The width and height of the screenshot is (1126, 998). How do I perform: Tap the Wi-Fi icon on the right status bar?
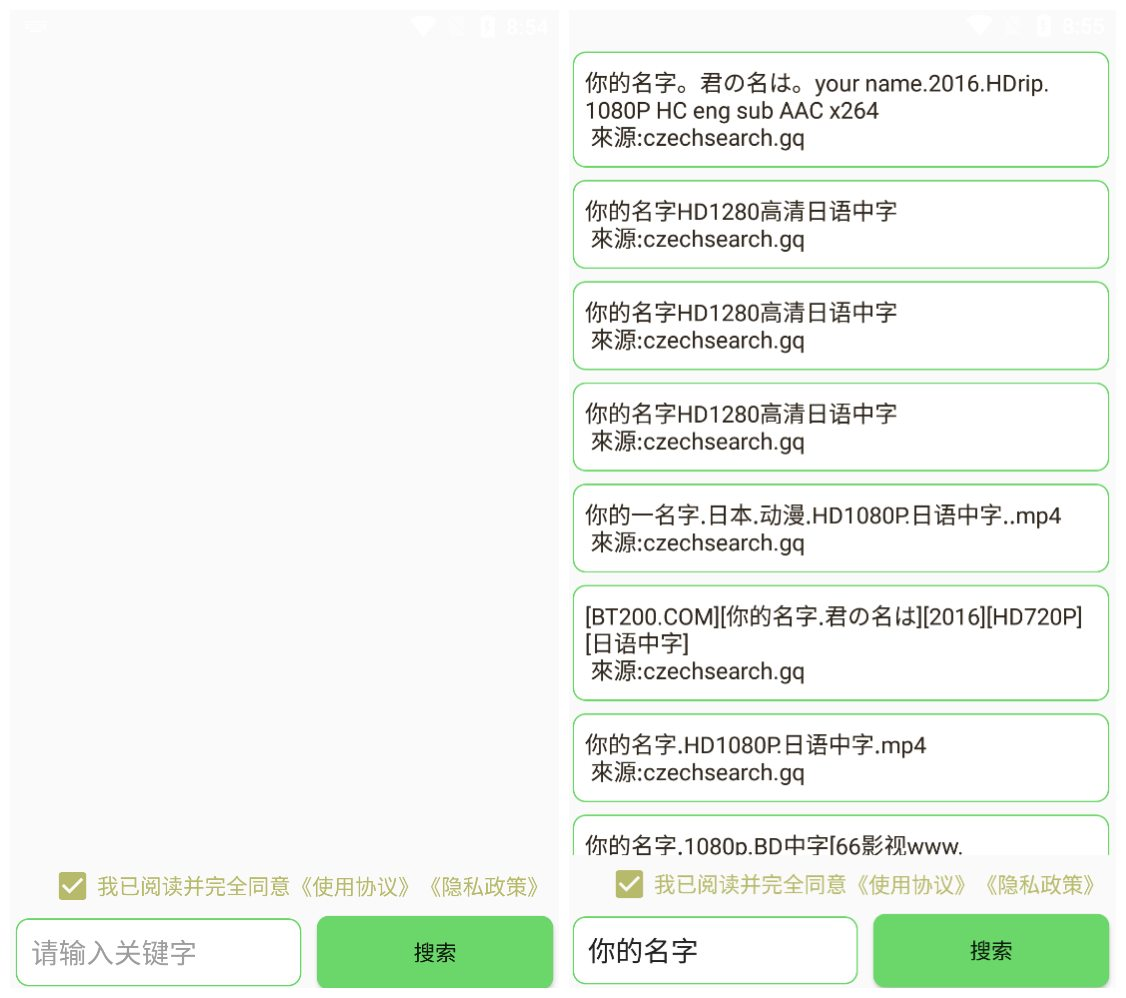coord(979,25)
